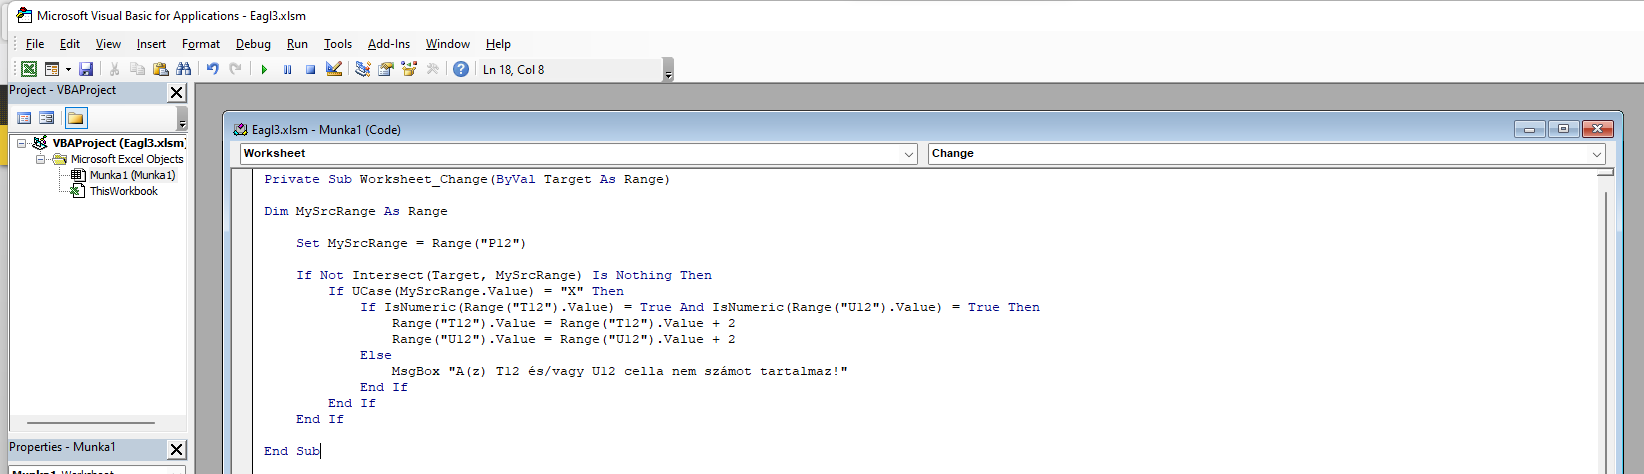The width and height of the screenshot is (1644, 474).
Task: Click the Project panel horizontal scrollbar
Action: (x=90, y=422)
